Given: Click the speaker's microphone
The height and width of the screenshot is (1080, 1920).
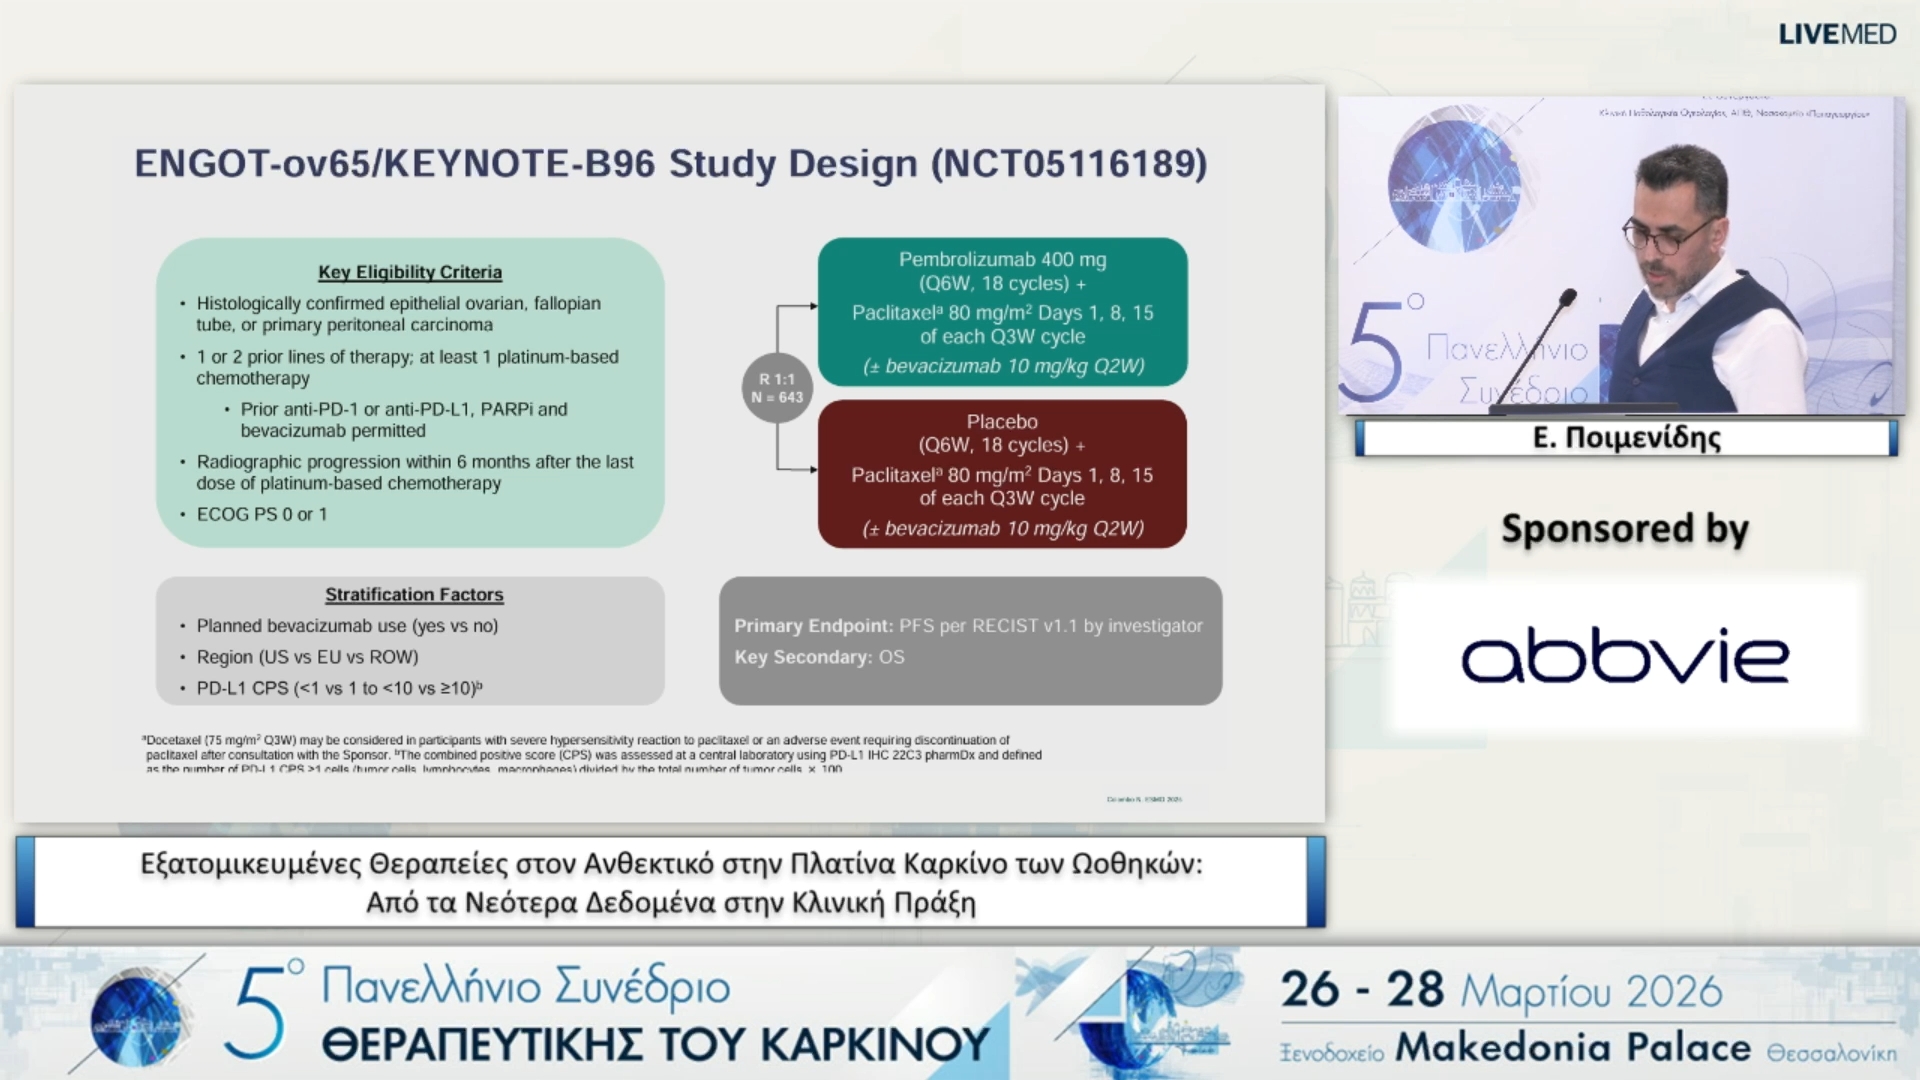Looking at the screenshot, I should pyautogui.click(x=1566, y=298).
